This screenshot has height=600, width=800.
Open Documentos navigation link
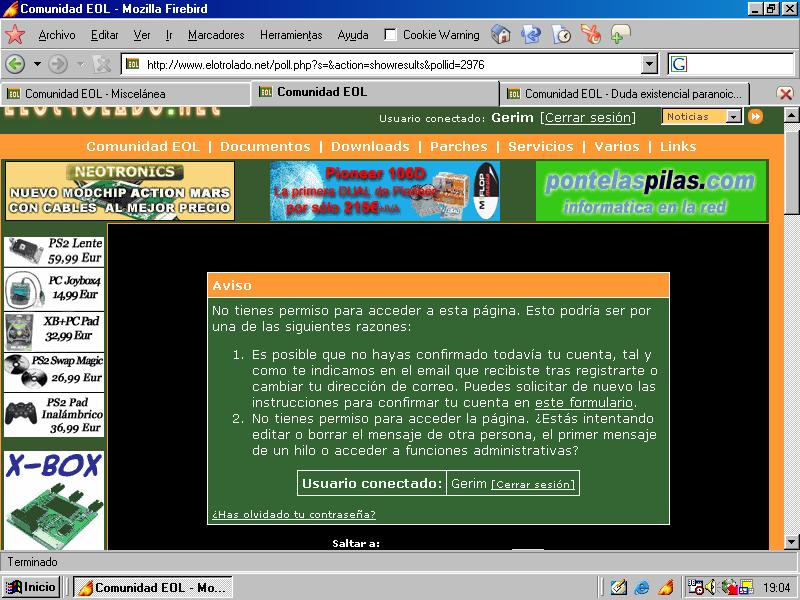pyautogui.click(x=265, y=146)
